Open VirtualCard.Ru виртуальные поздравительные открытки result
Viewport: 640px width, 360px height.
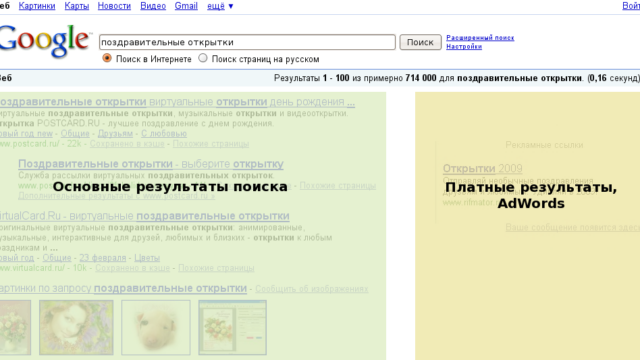(x=144, y=216)
